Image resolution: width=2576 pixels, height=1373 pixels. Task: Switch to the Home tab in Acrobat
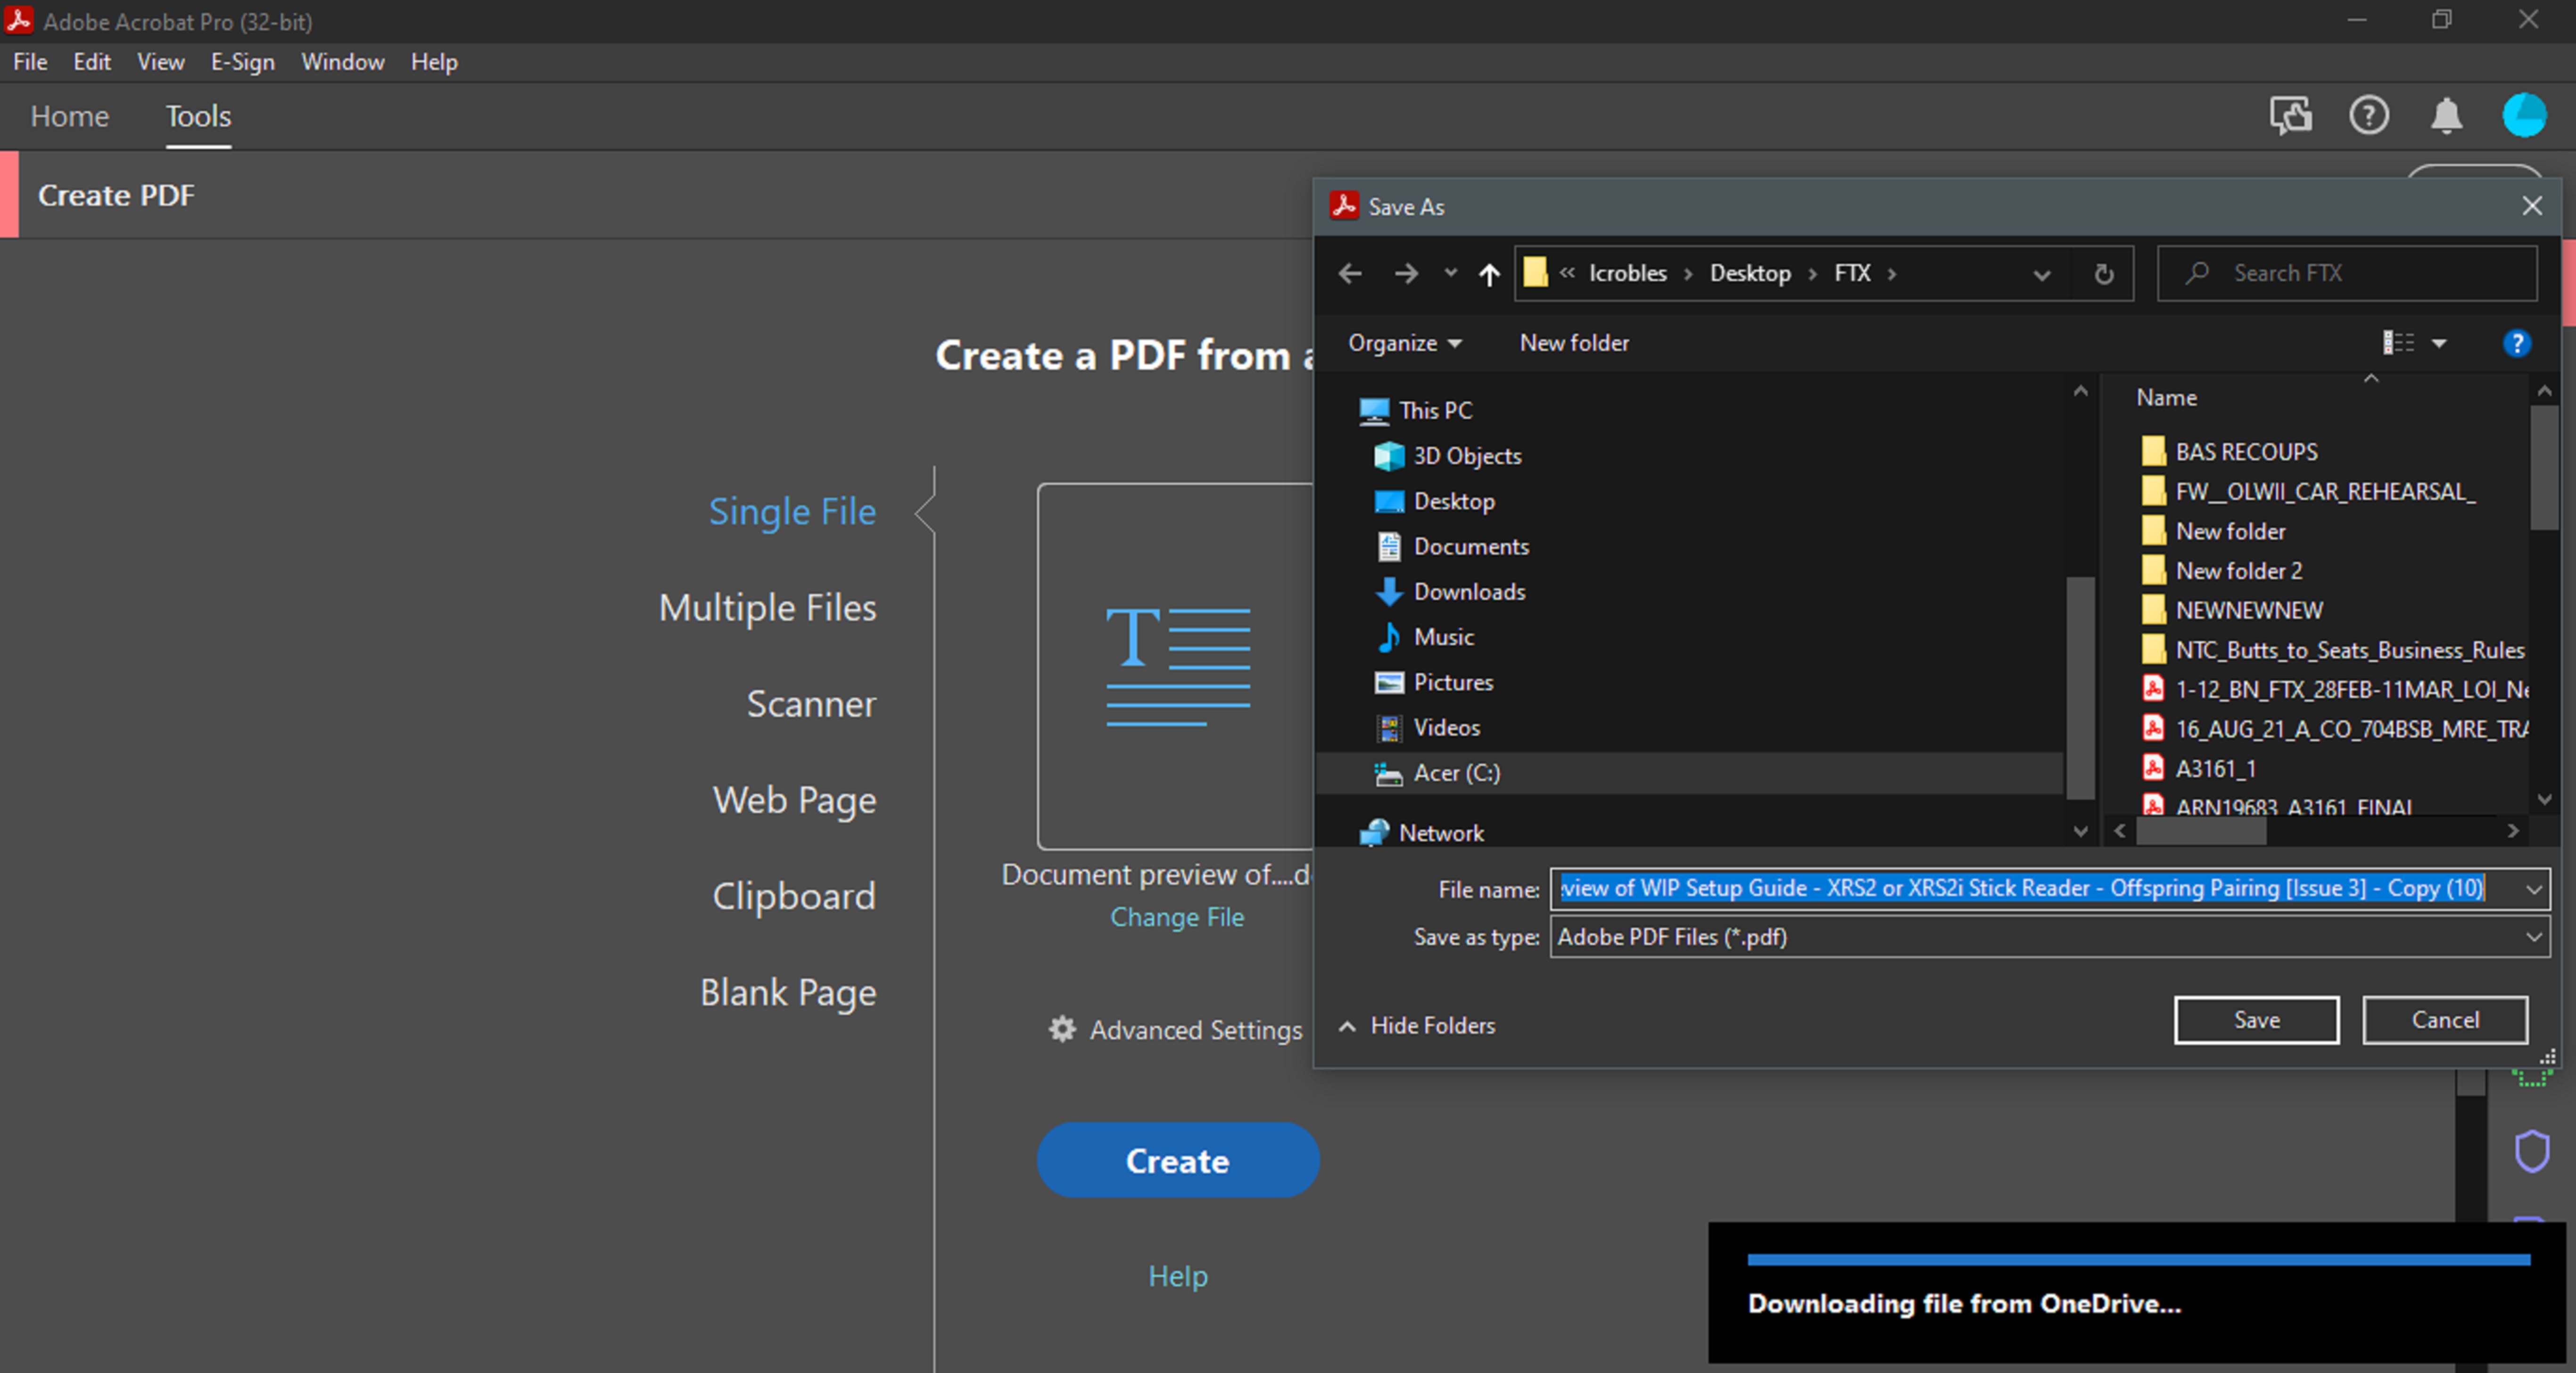(x=68, y=115)
